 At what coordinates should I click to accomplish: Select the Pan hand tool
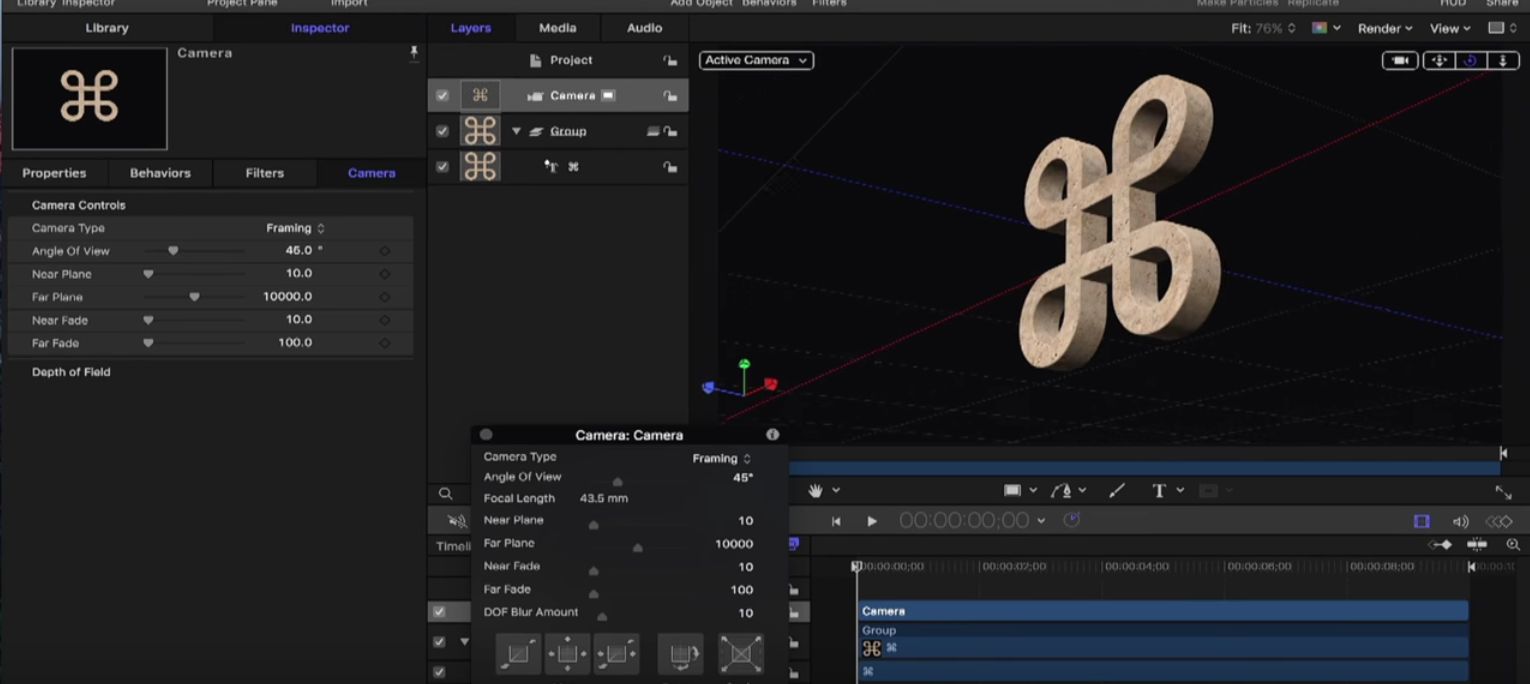point(816,491)
